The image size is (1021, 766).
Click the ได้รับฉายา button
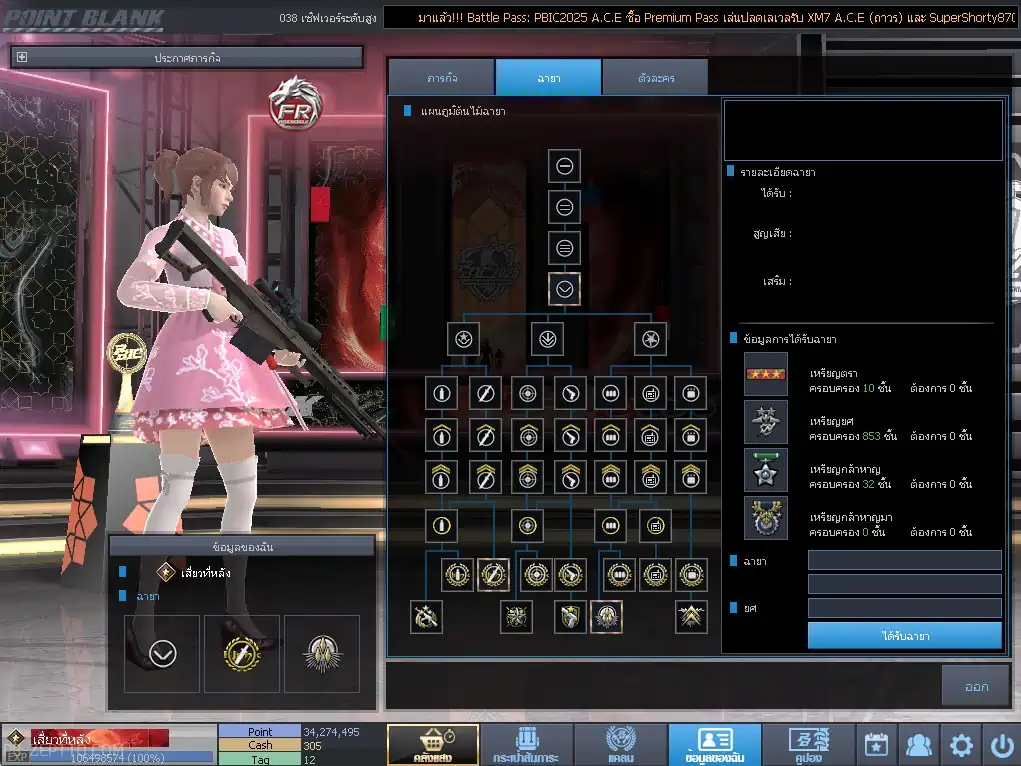click(904, 636)
